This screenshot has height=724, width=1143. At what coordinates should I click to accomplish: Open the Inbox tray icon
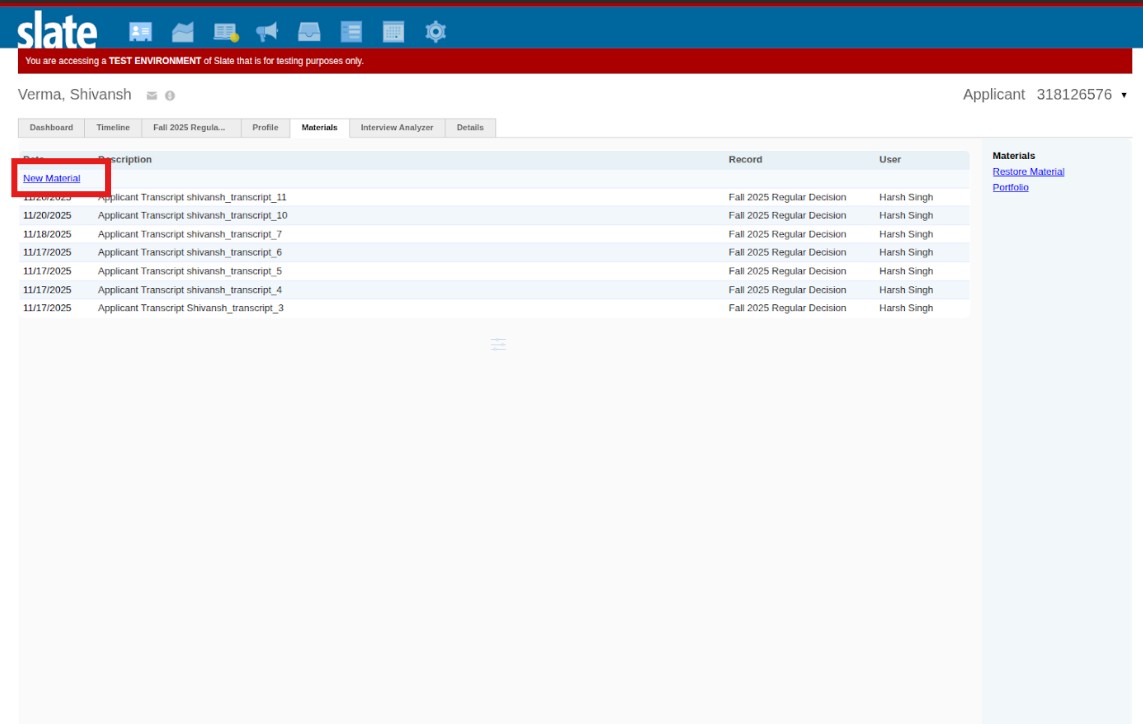point(309,32)
